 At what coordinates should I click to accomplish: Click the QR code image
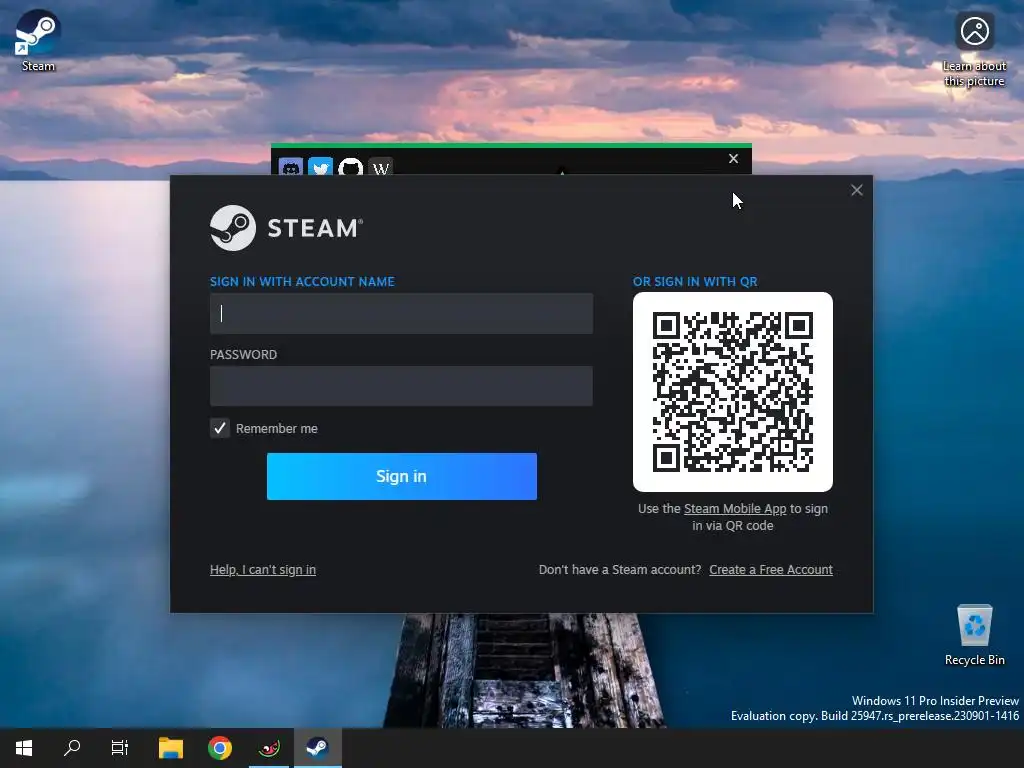733,392
